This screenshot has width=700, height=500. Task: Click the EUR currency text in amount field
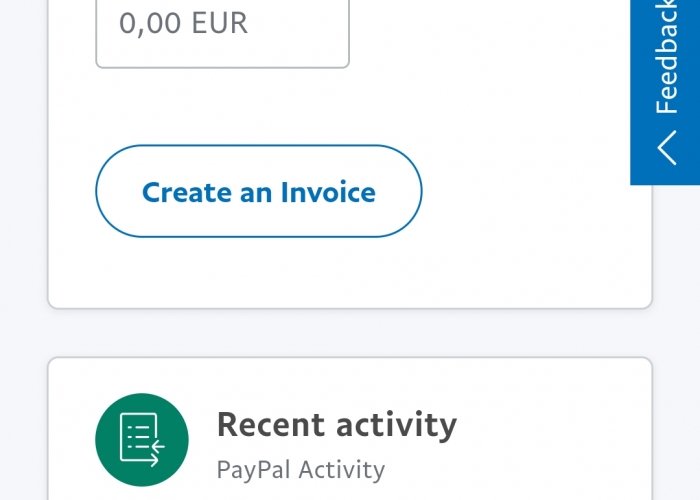[219, 23]
